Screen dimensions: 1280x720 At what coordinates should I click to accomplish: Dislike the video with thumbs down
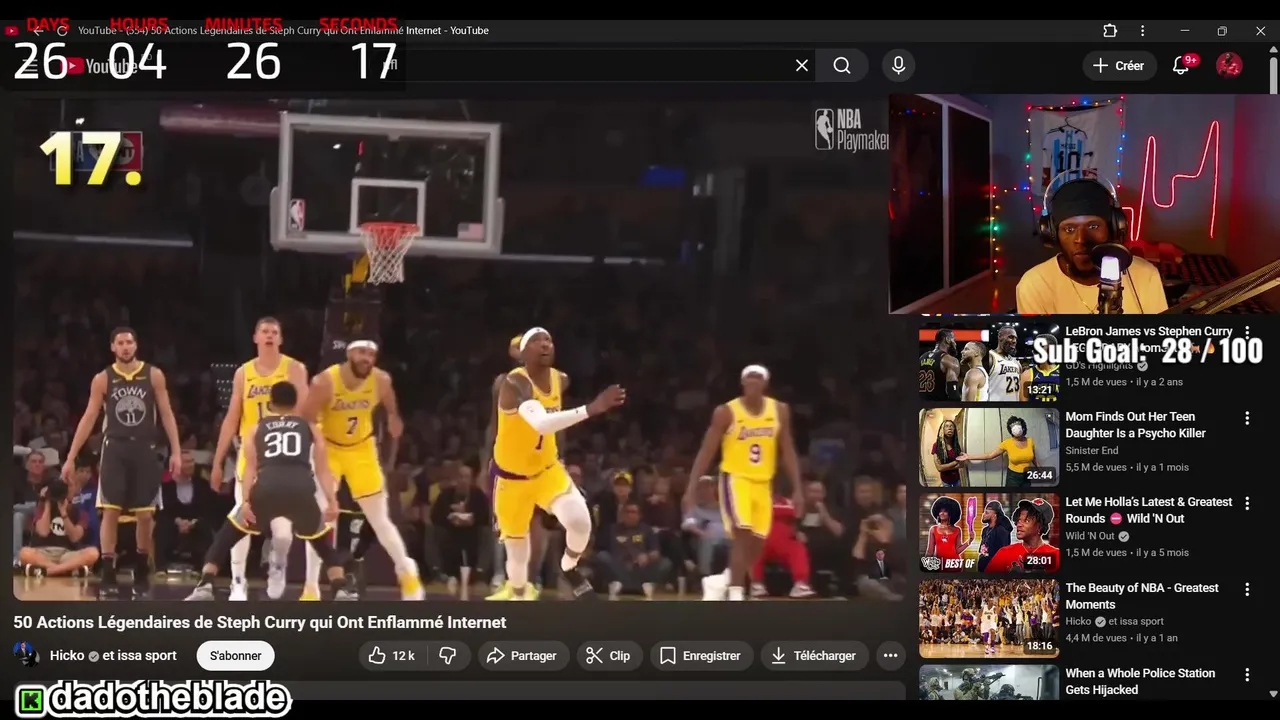pos(448,656)
